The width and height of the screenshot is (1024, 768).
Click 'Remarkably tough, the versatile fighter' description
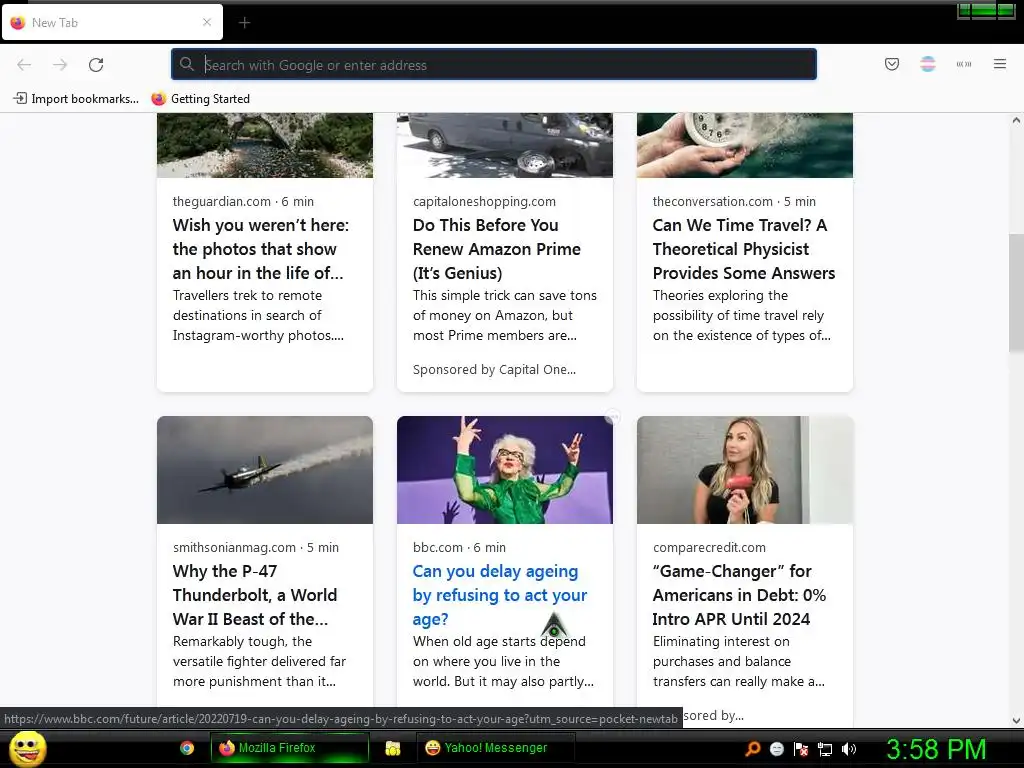259,662
